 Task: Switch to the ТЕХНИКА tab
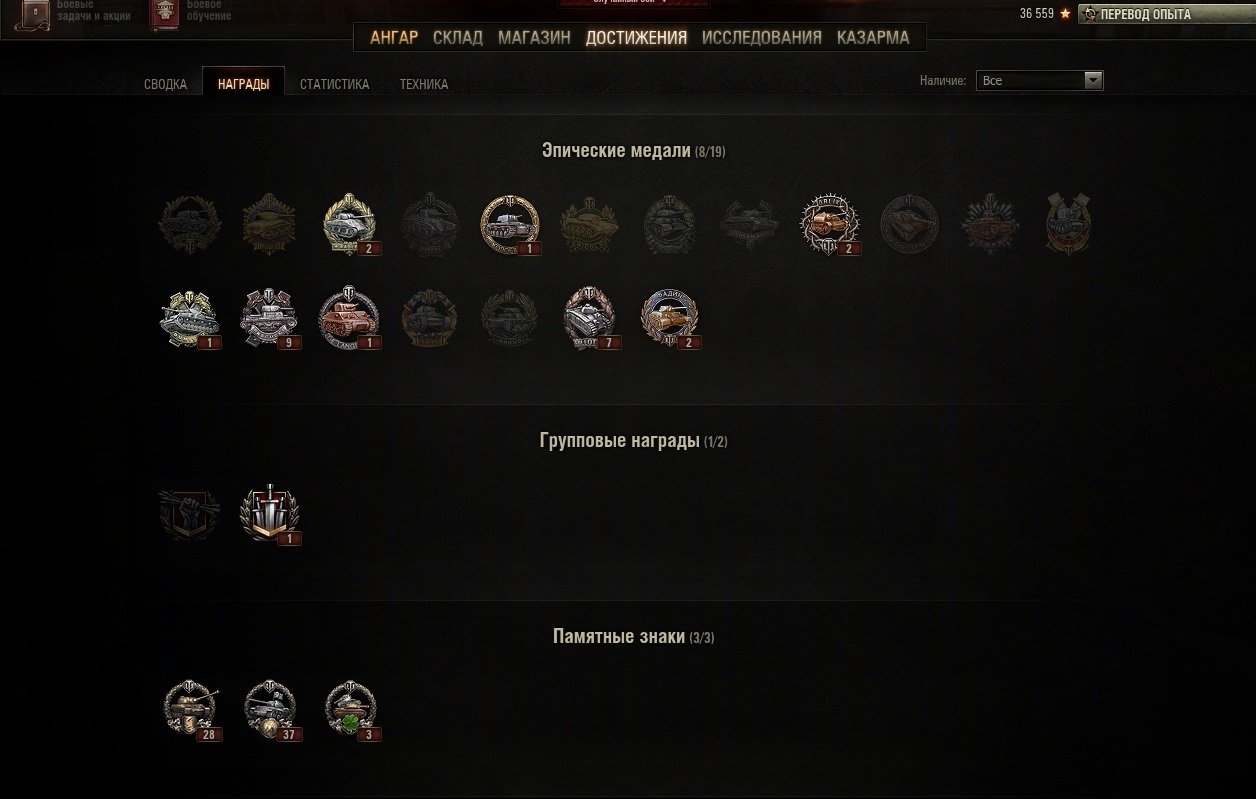[424, 85]
